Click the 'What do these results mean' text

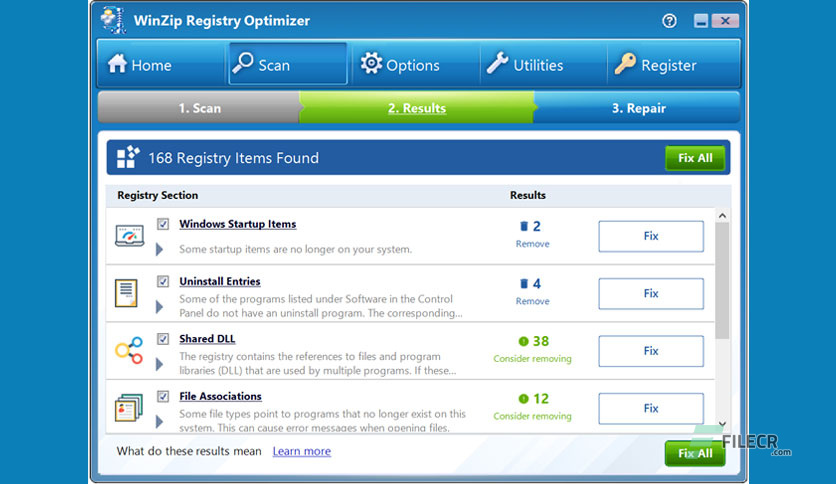pos(189,451)
